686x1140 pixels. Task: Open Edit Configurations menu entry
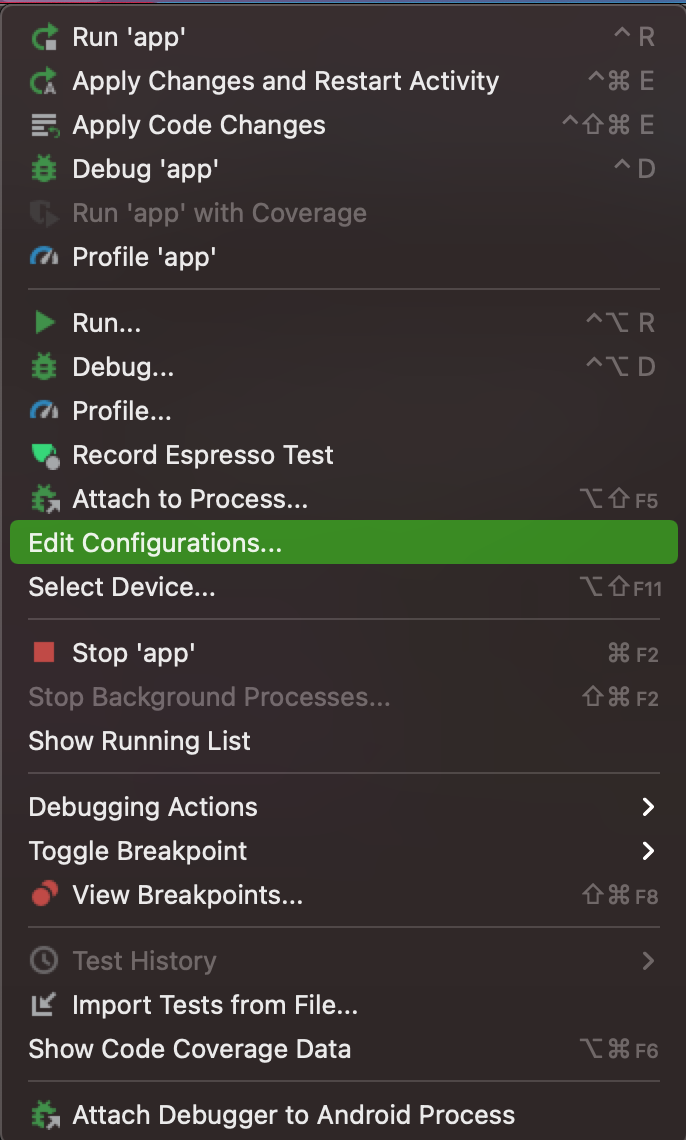pos(155,544)
